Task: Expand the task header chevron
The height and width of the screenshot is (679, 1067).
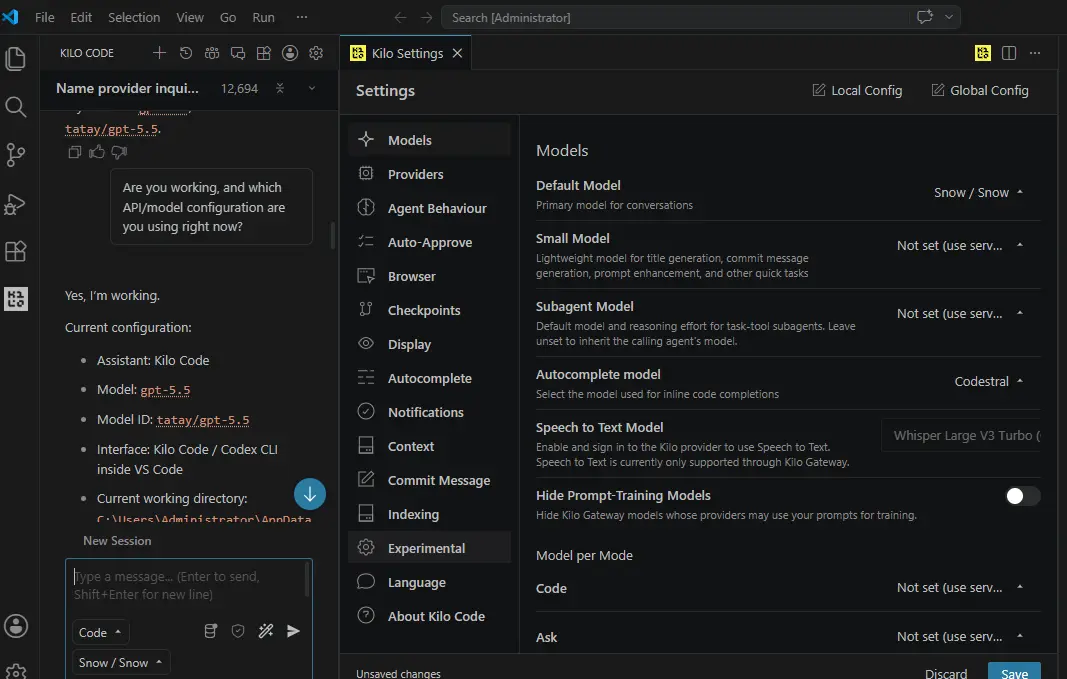Action: (312, 88)
